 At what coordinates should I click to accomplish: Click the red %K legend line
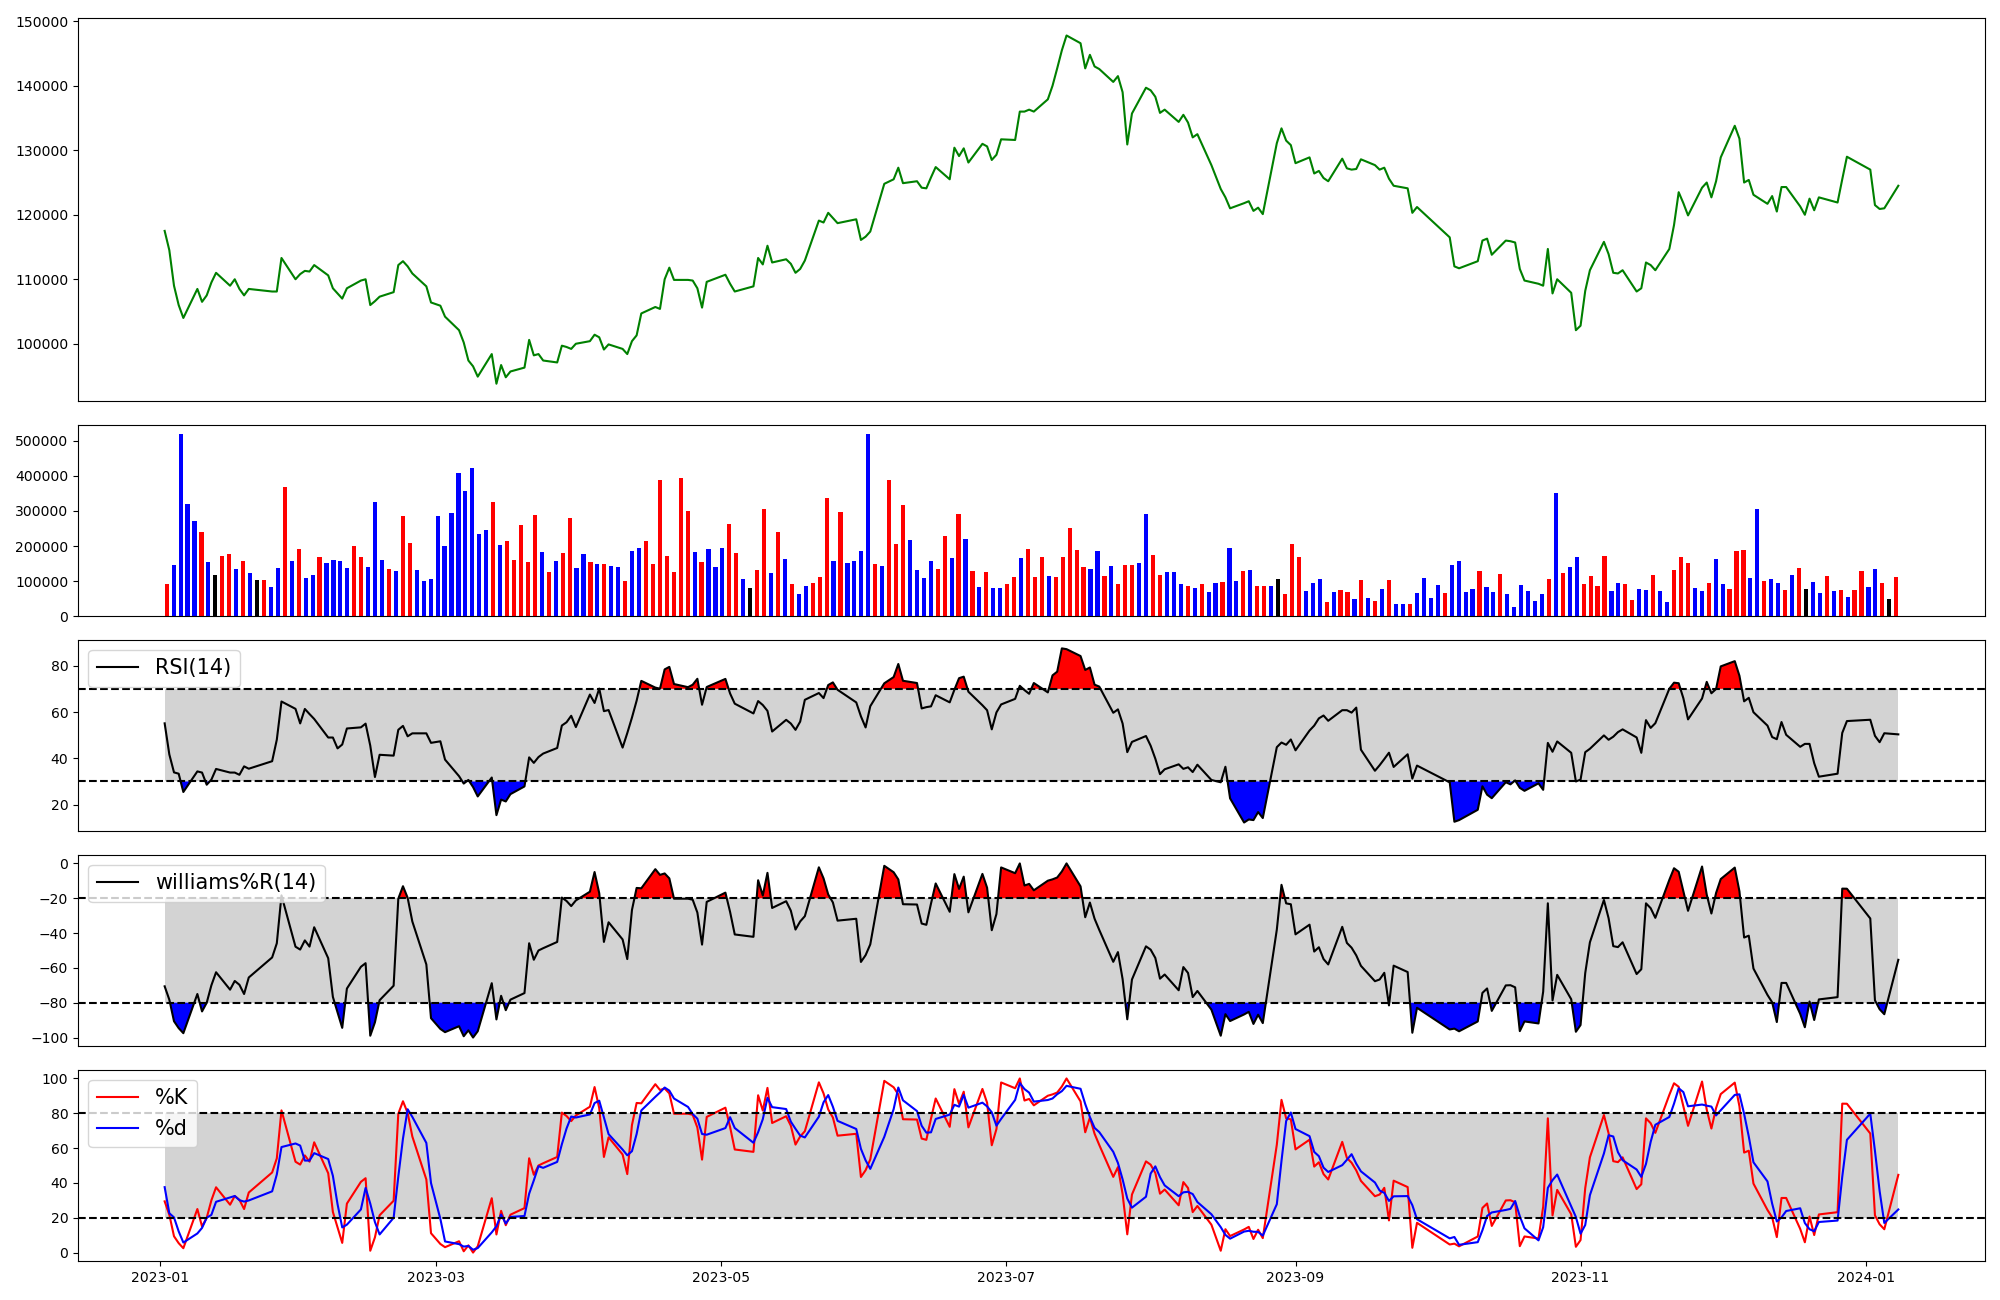coord(115,1097)
